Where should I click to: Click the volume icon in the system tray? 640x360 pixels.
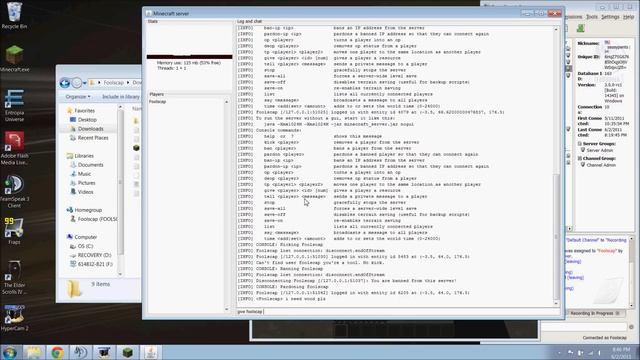[599, 353]
